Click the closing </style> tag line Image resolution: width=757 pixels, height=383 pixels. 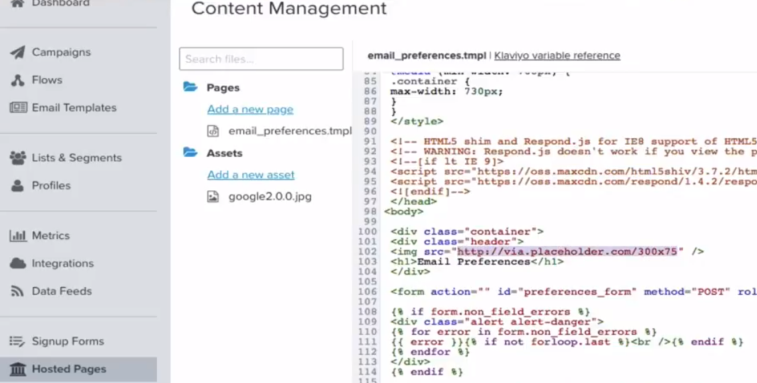point(417,121)
